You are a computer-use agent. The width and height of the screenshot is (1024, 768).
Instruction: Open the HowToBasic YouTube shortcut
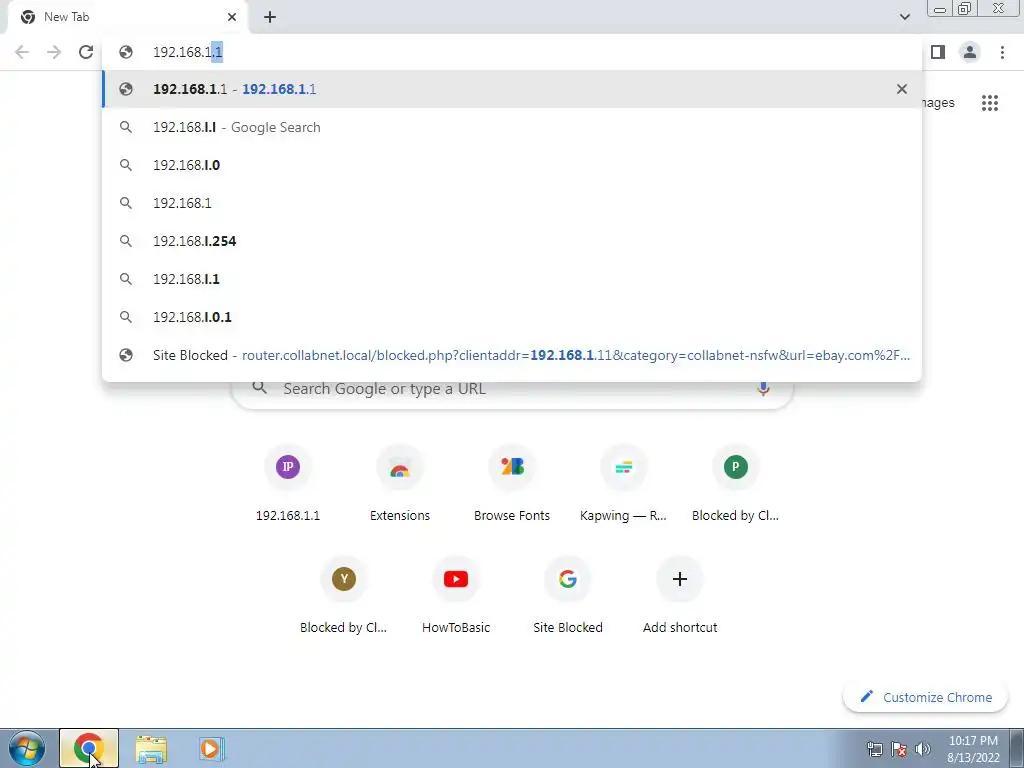456,596
